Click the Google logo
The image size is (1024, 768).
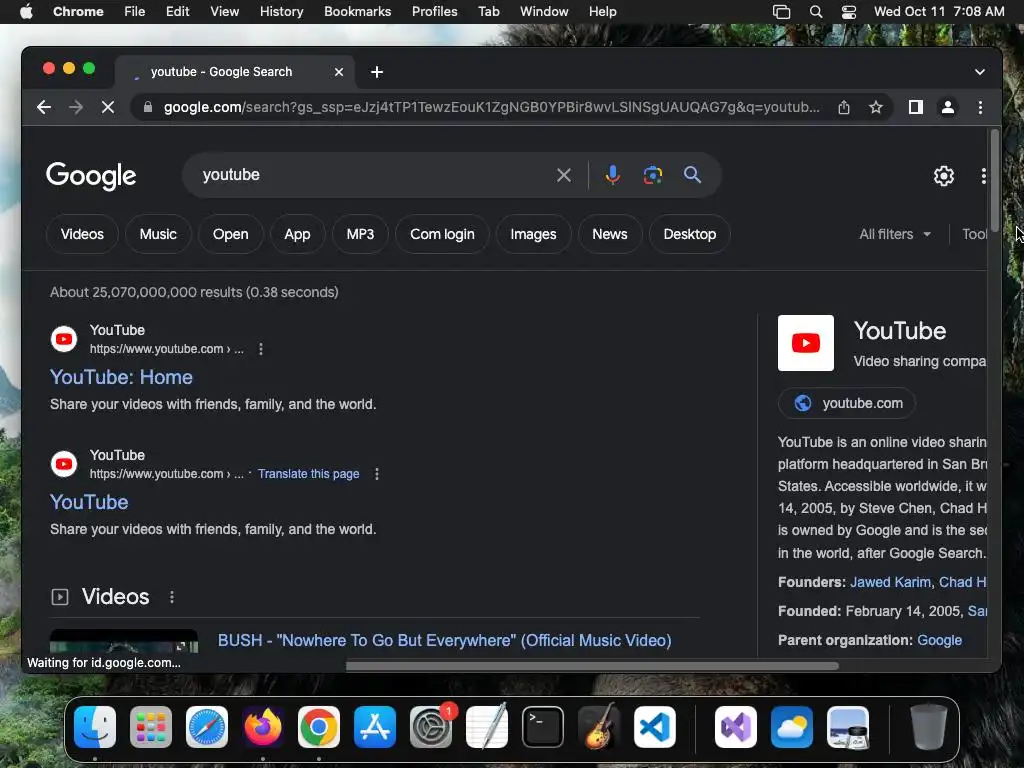point(91,176)
